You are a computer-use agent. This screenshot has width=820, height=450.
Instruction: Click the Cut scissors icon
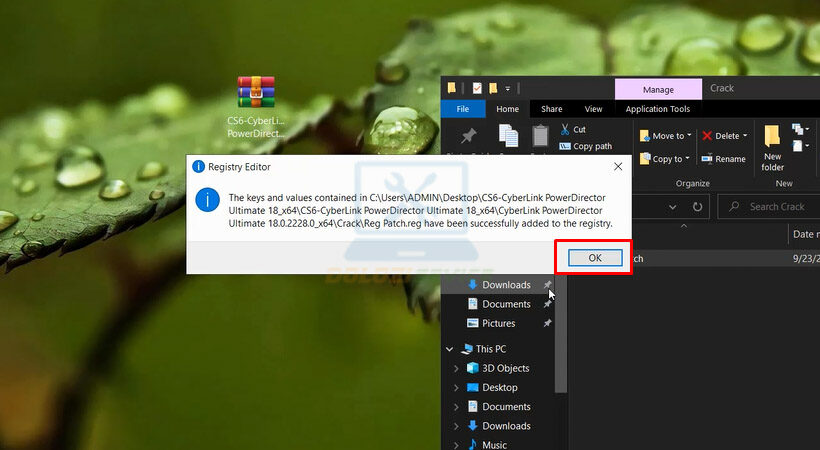[x=565, y=129]
